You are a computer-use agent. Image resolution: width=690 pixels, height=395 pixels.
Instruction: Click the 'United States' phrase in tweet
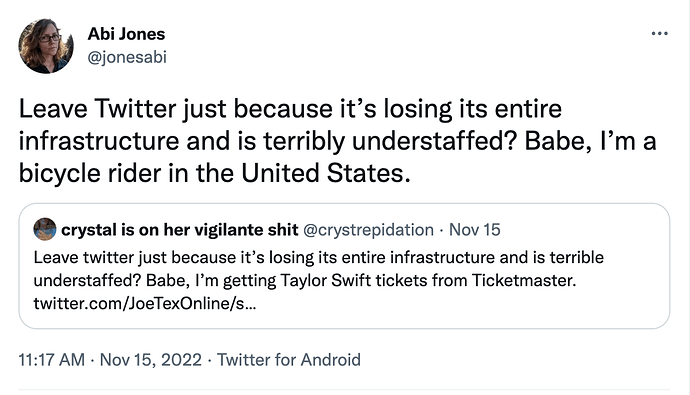322,173
